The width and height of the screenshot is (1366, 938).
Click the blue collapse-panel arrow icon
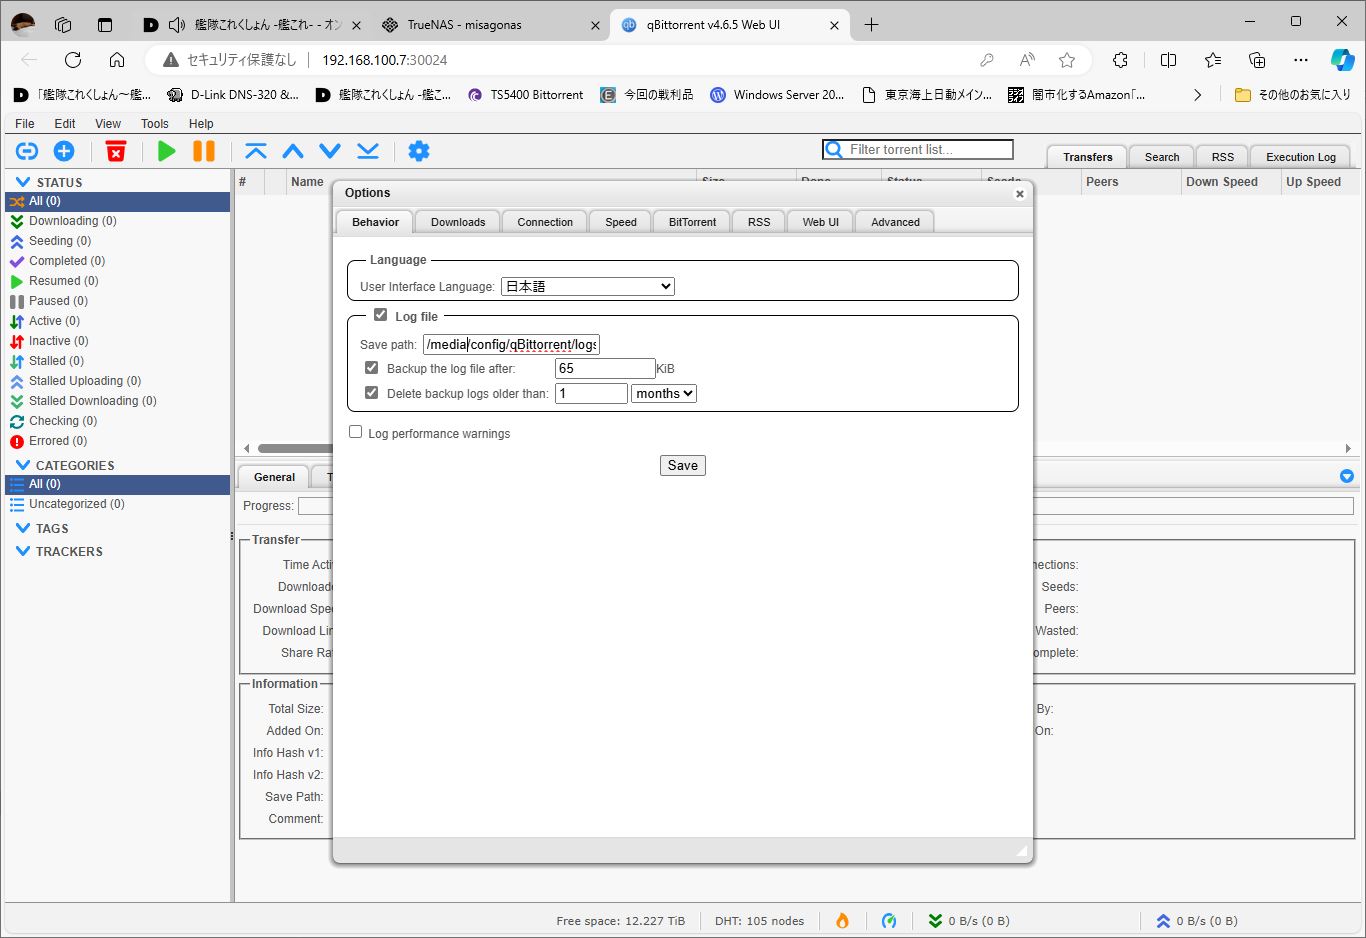[1347, 476]
